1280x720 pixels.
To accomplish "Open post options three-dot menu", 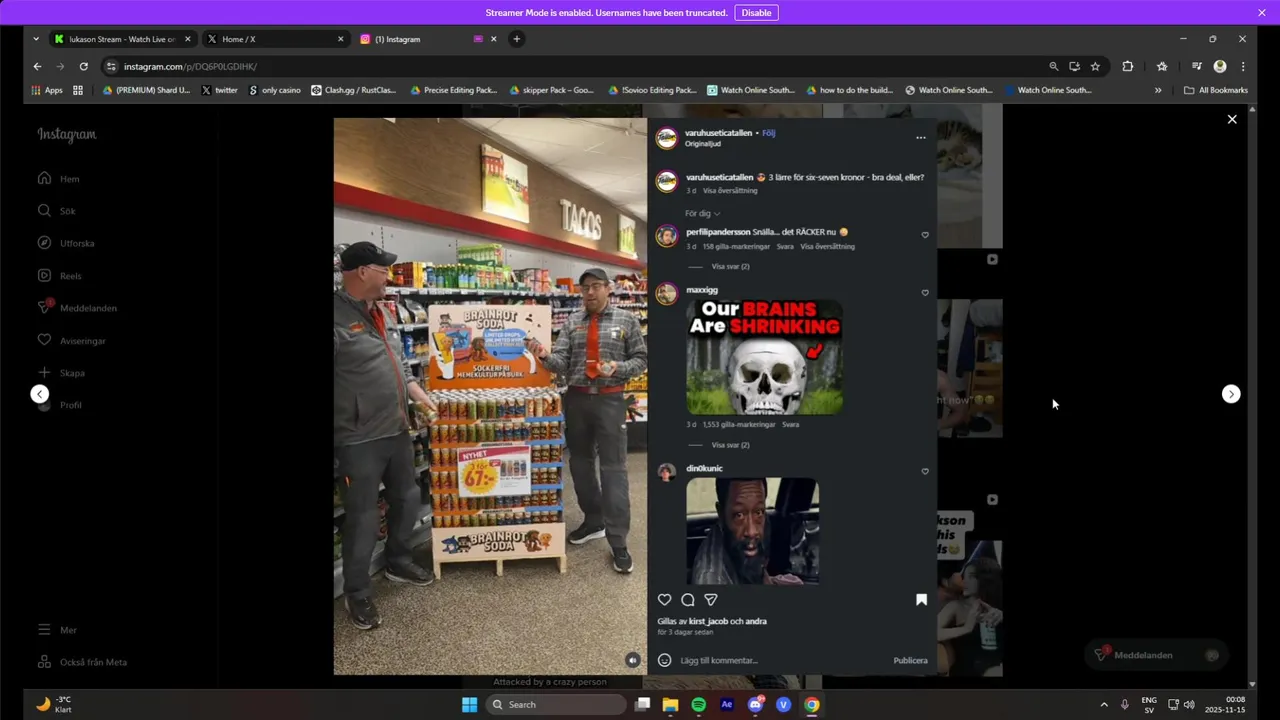I will (921, 138).
